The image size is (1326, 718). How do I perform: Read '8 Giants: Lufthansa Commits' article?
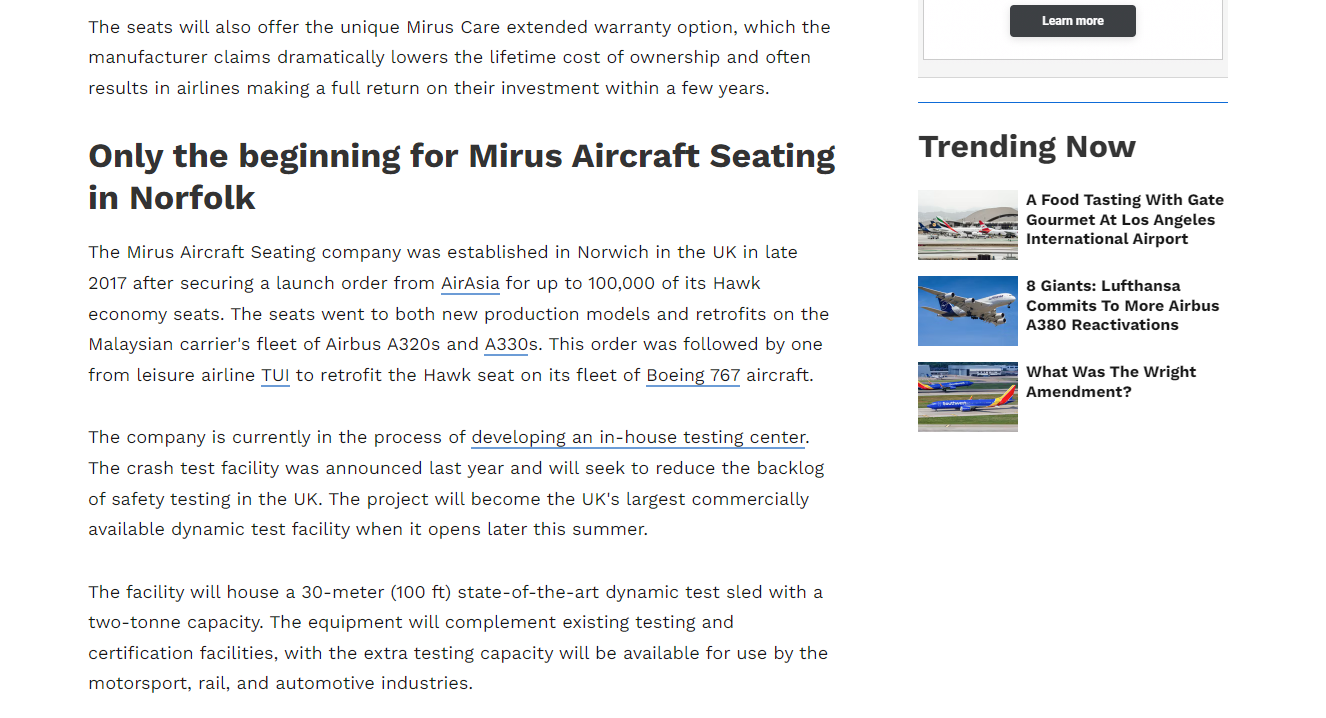(1123, 306)
